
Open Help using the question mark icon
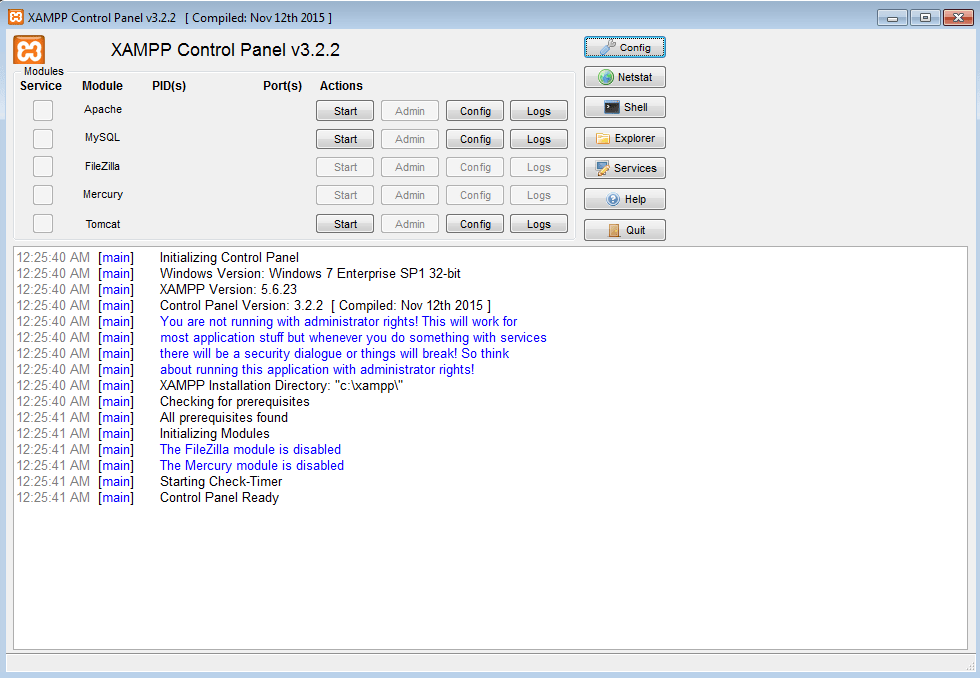(624, 198)
